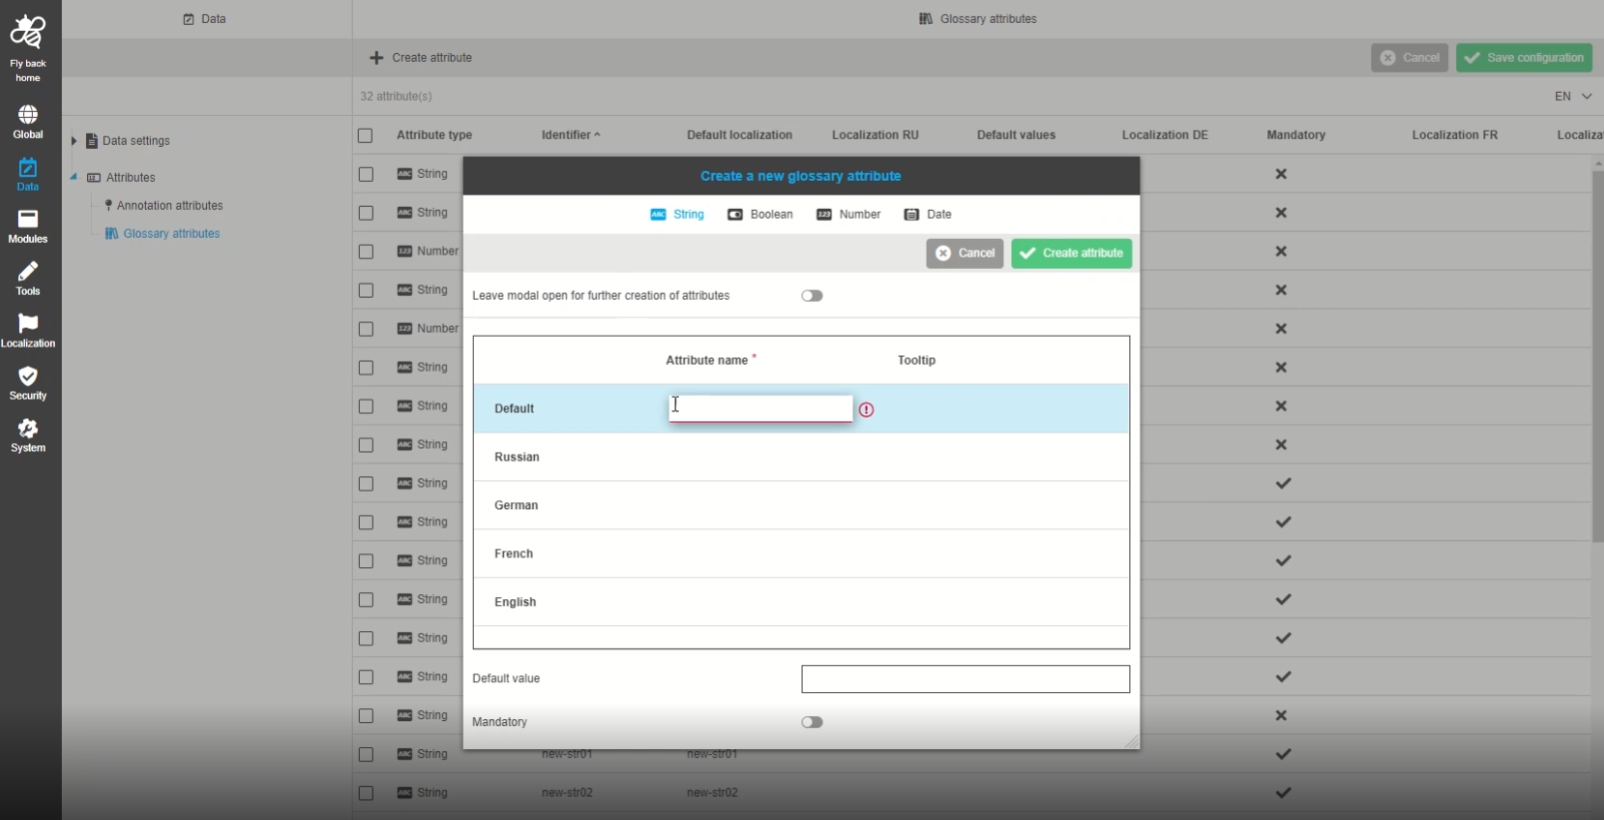The width and height of the screenshot is (1604, 820).
Task: Open the EN language dropdown
Action: click(x=1573, y=96)
